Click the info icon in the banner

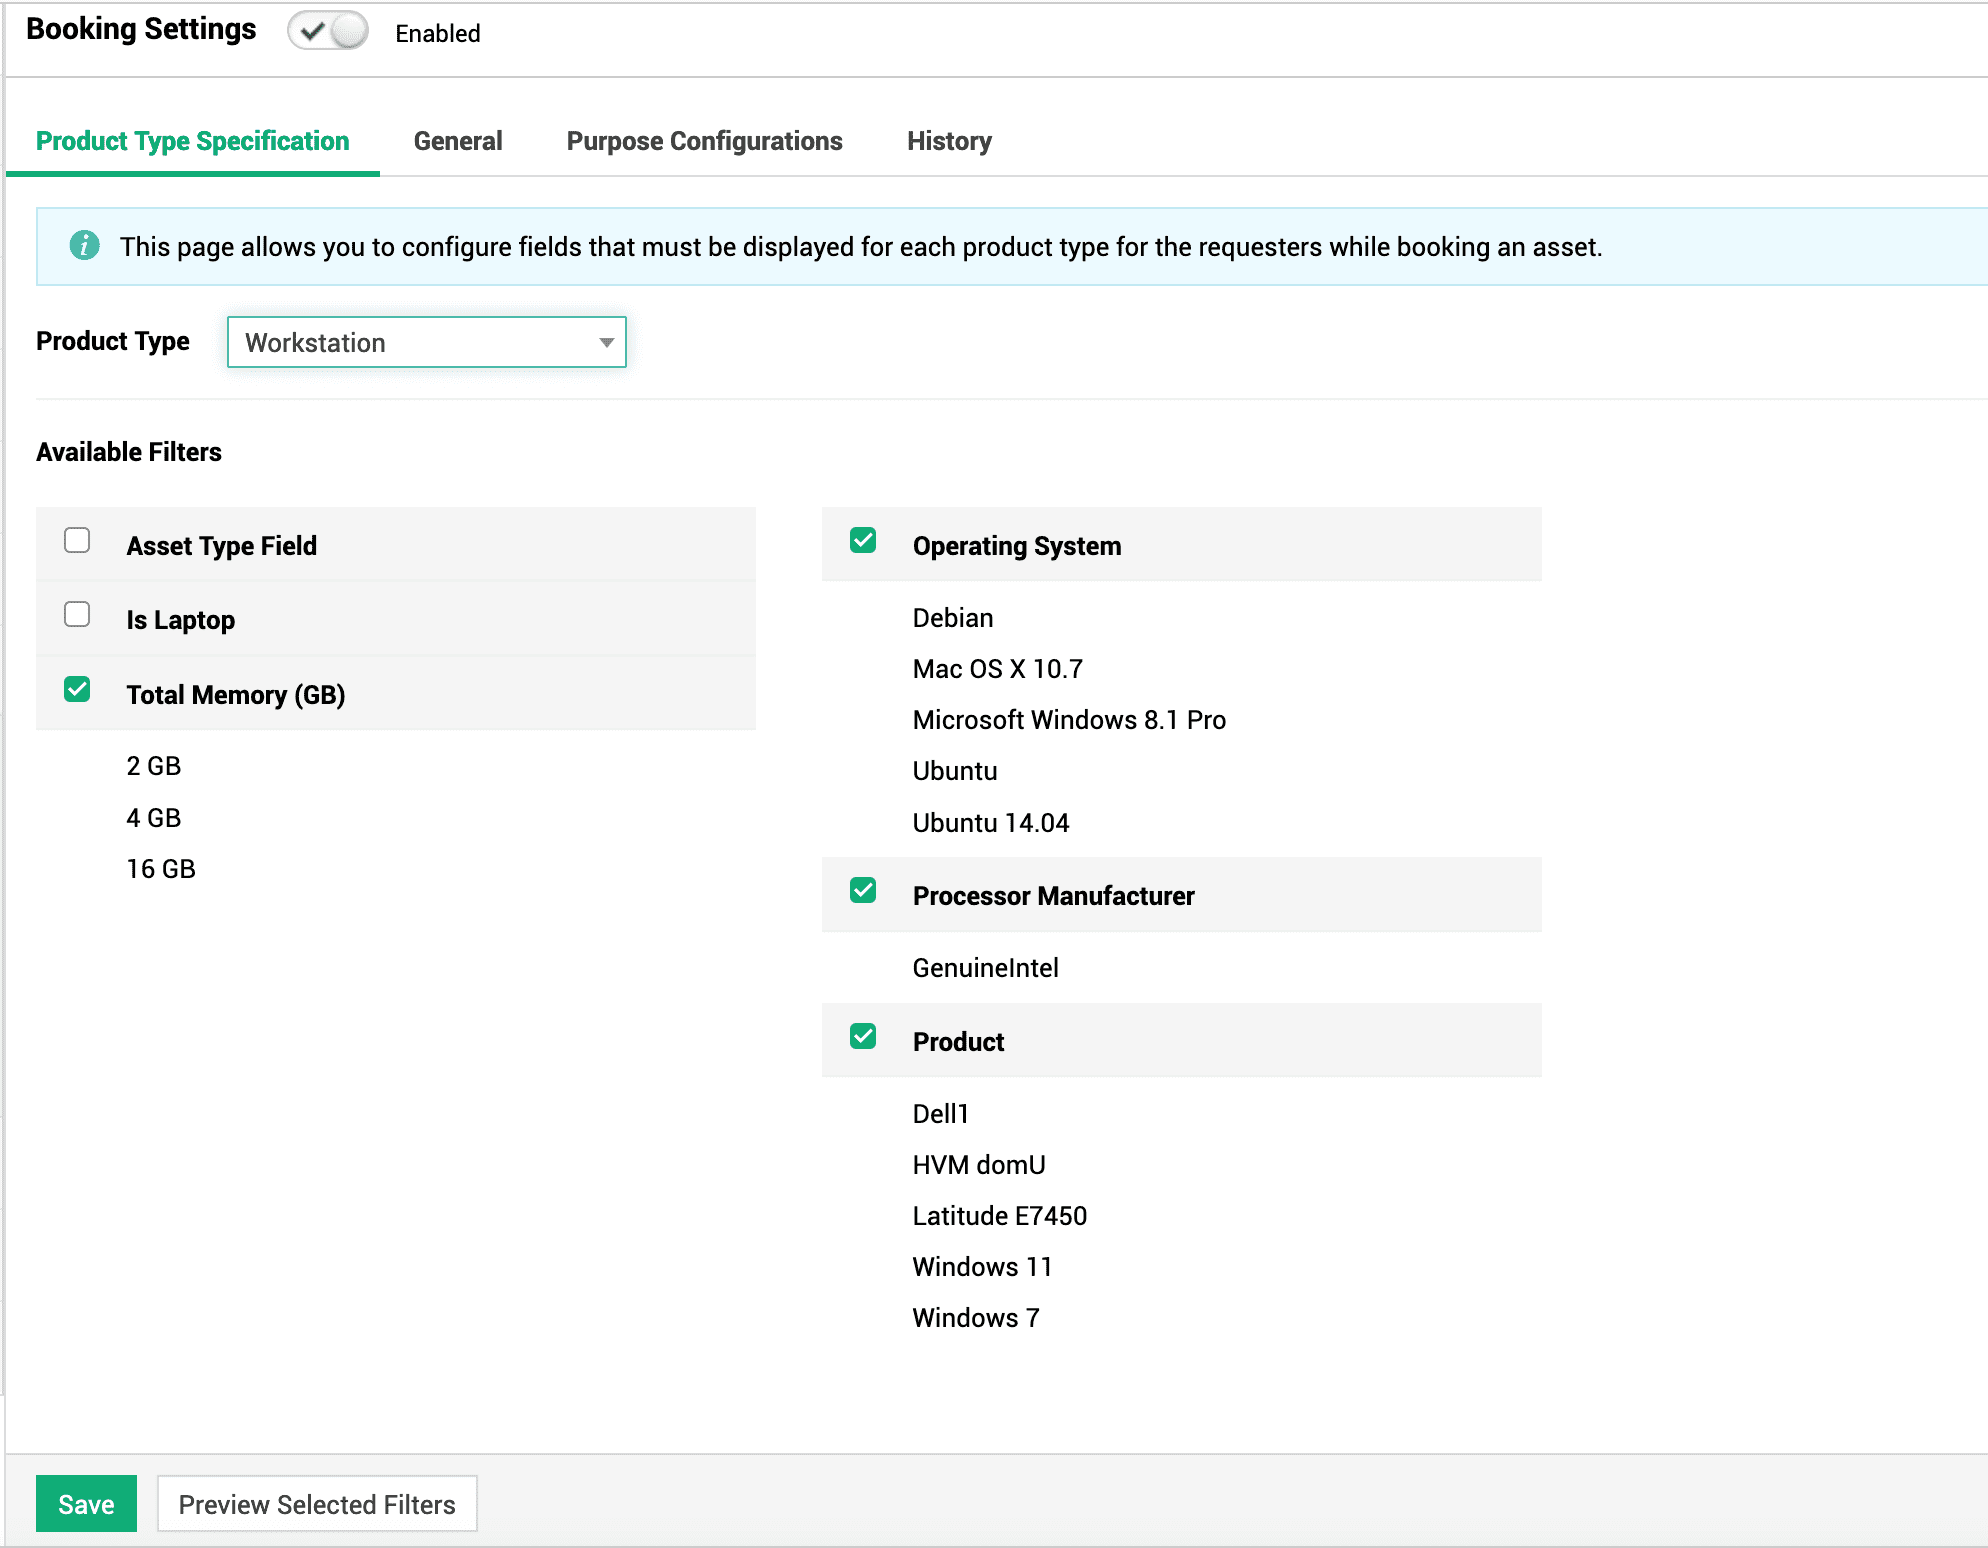85,245
